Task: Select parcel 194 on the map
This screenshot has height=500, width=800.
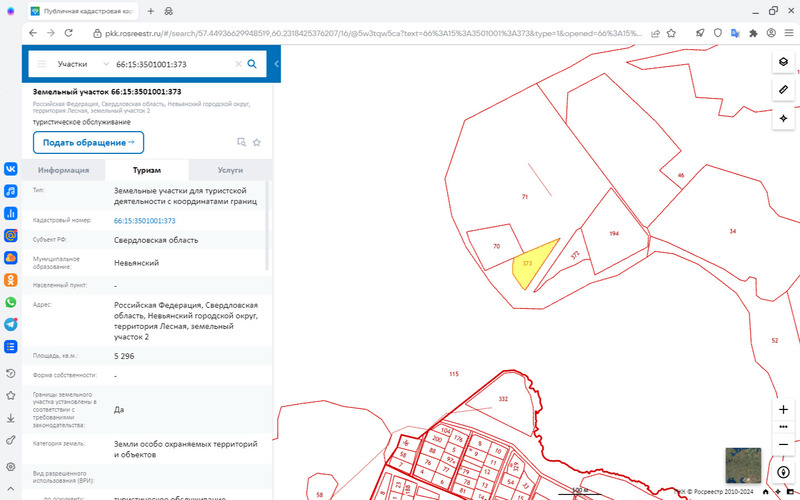Action: click(x=614, y=233)
